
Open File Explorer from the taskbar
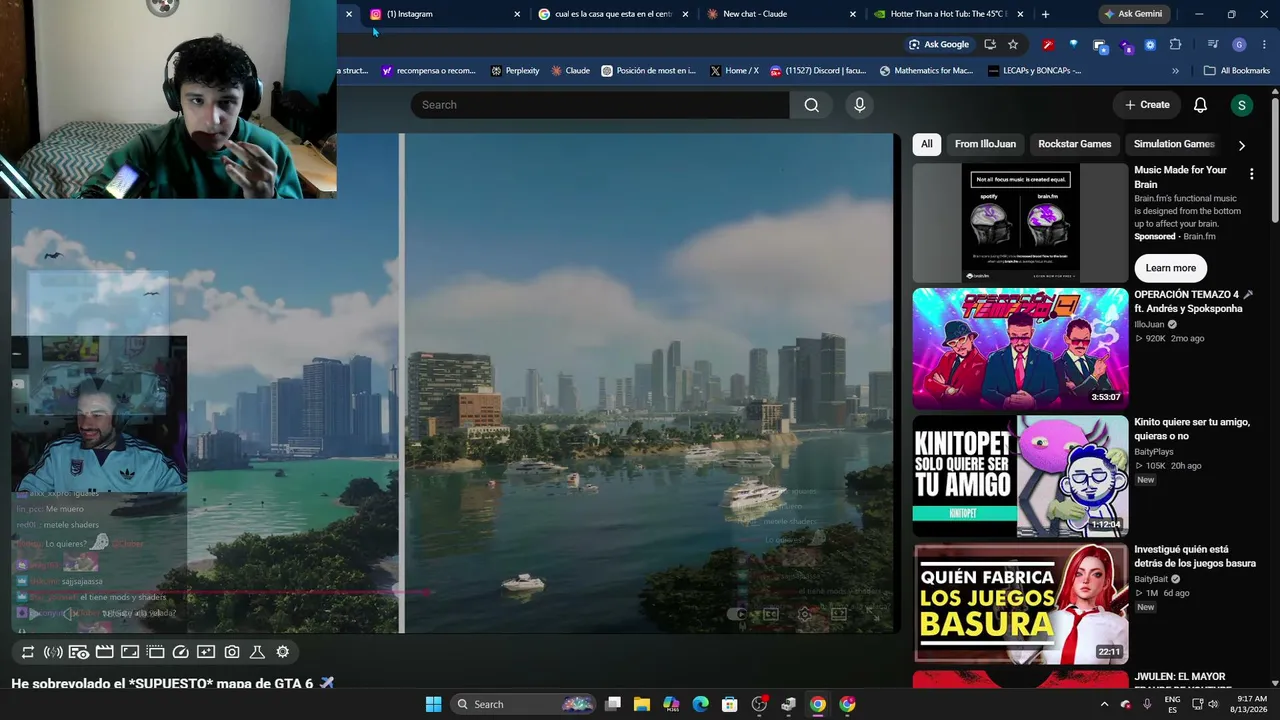[642, 704]
